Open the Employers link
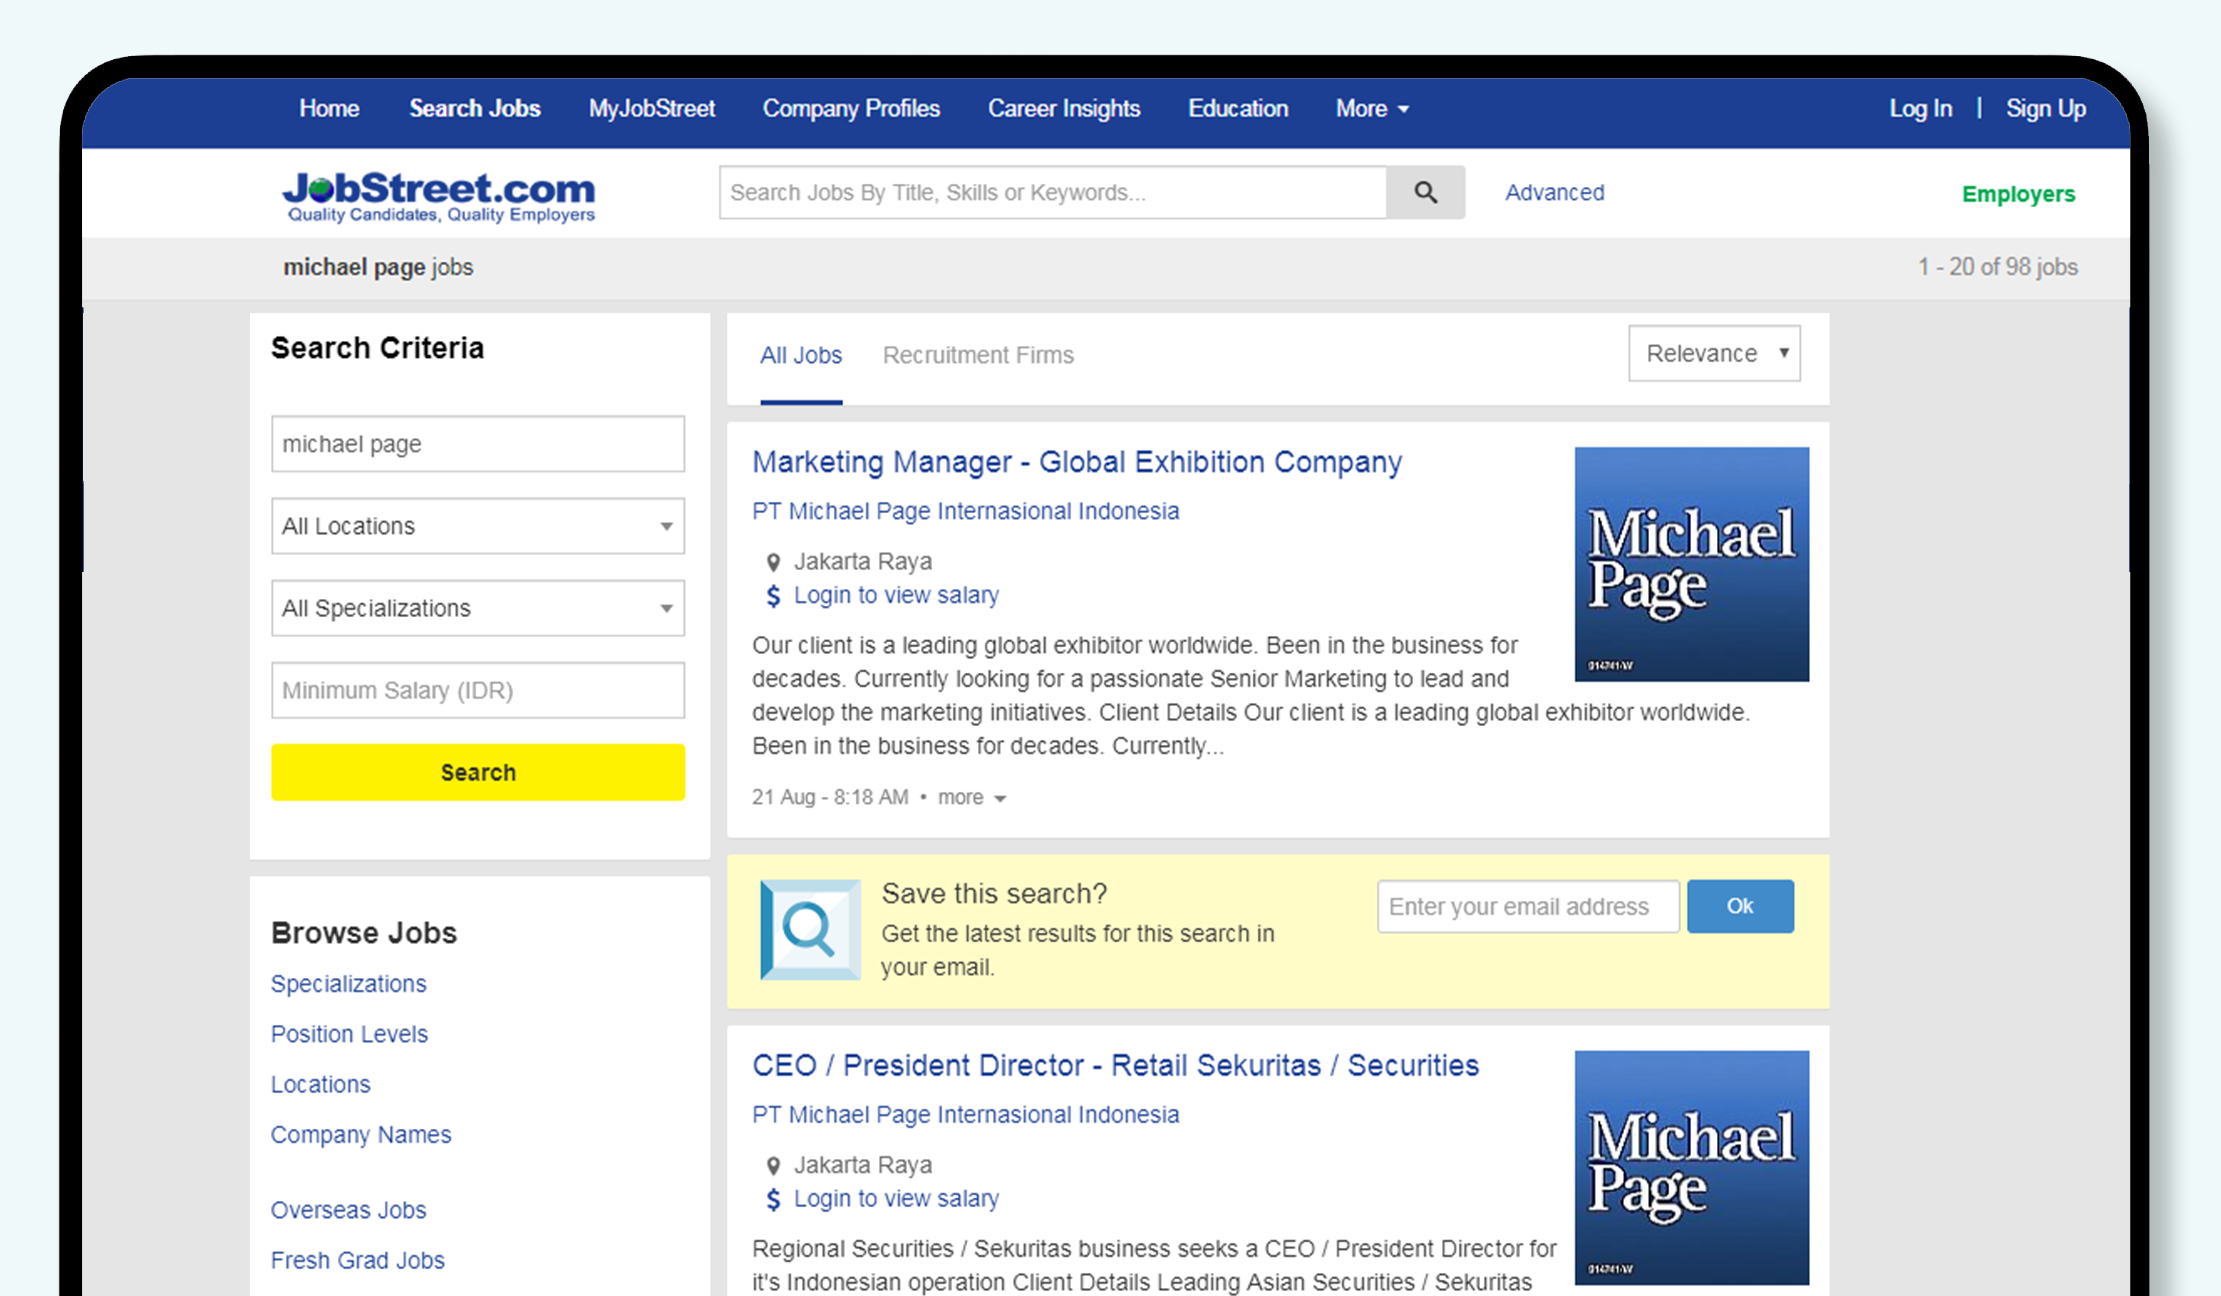Screen dimensions: 2221x1296 [2018, 194]
